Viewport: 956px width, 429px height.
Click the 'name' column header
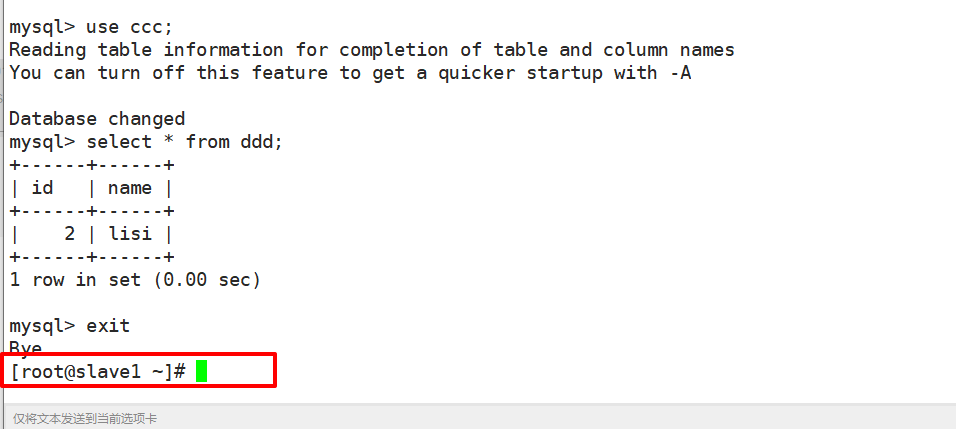tap(130, 188)
